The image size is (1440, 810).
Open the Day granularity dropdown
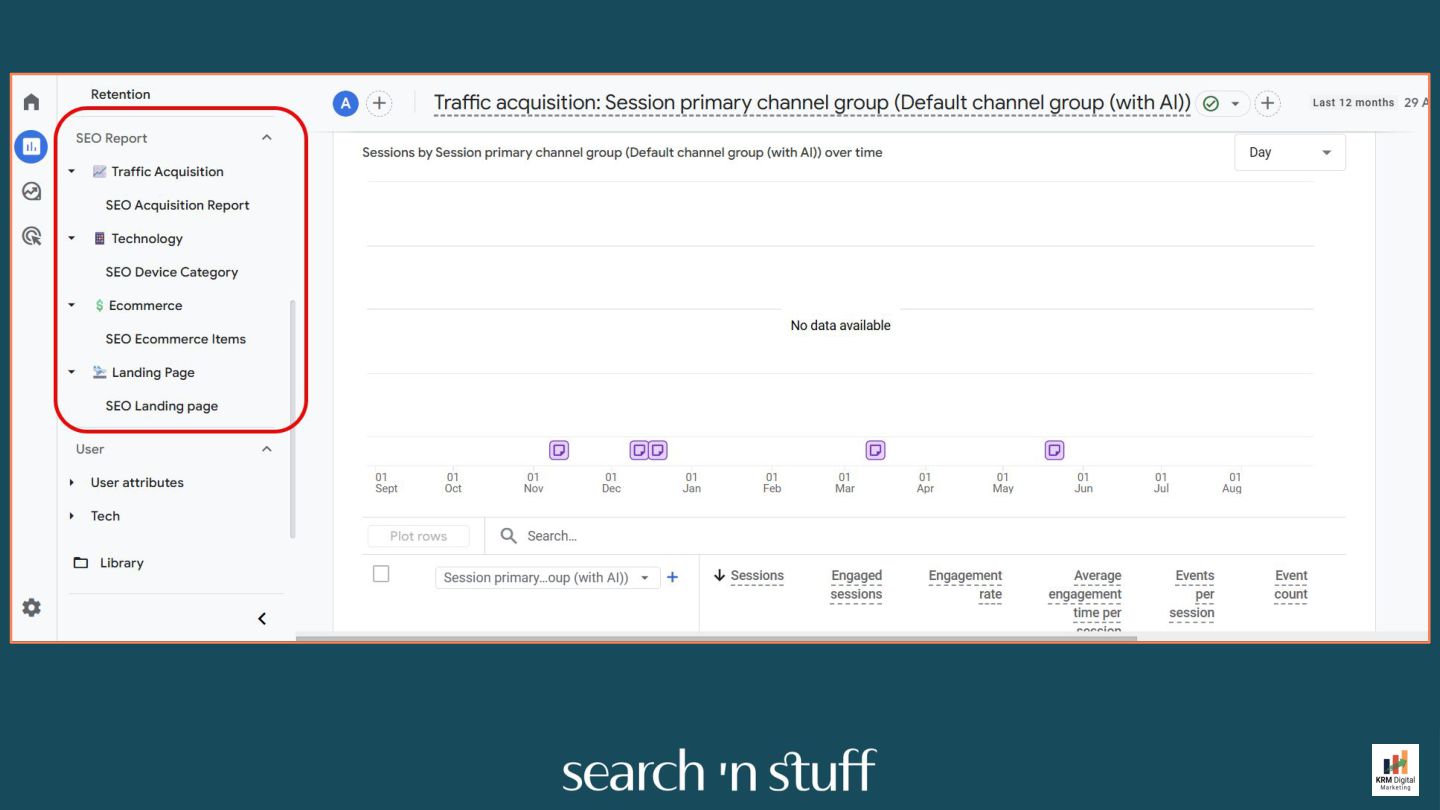tap(1290, 153)
